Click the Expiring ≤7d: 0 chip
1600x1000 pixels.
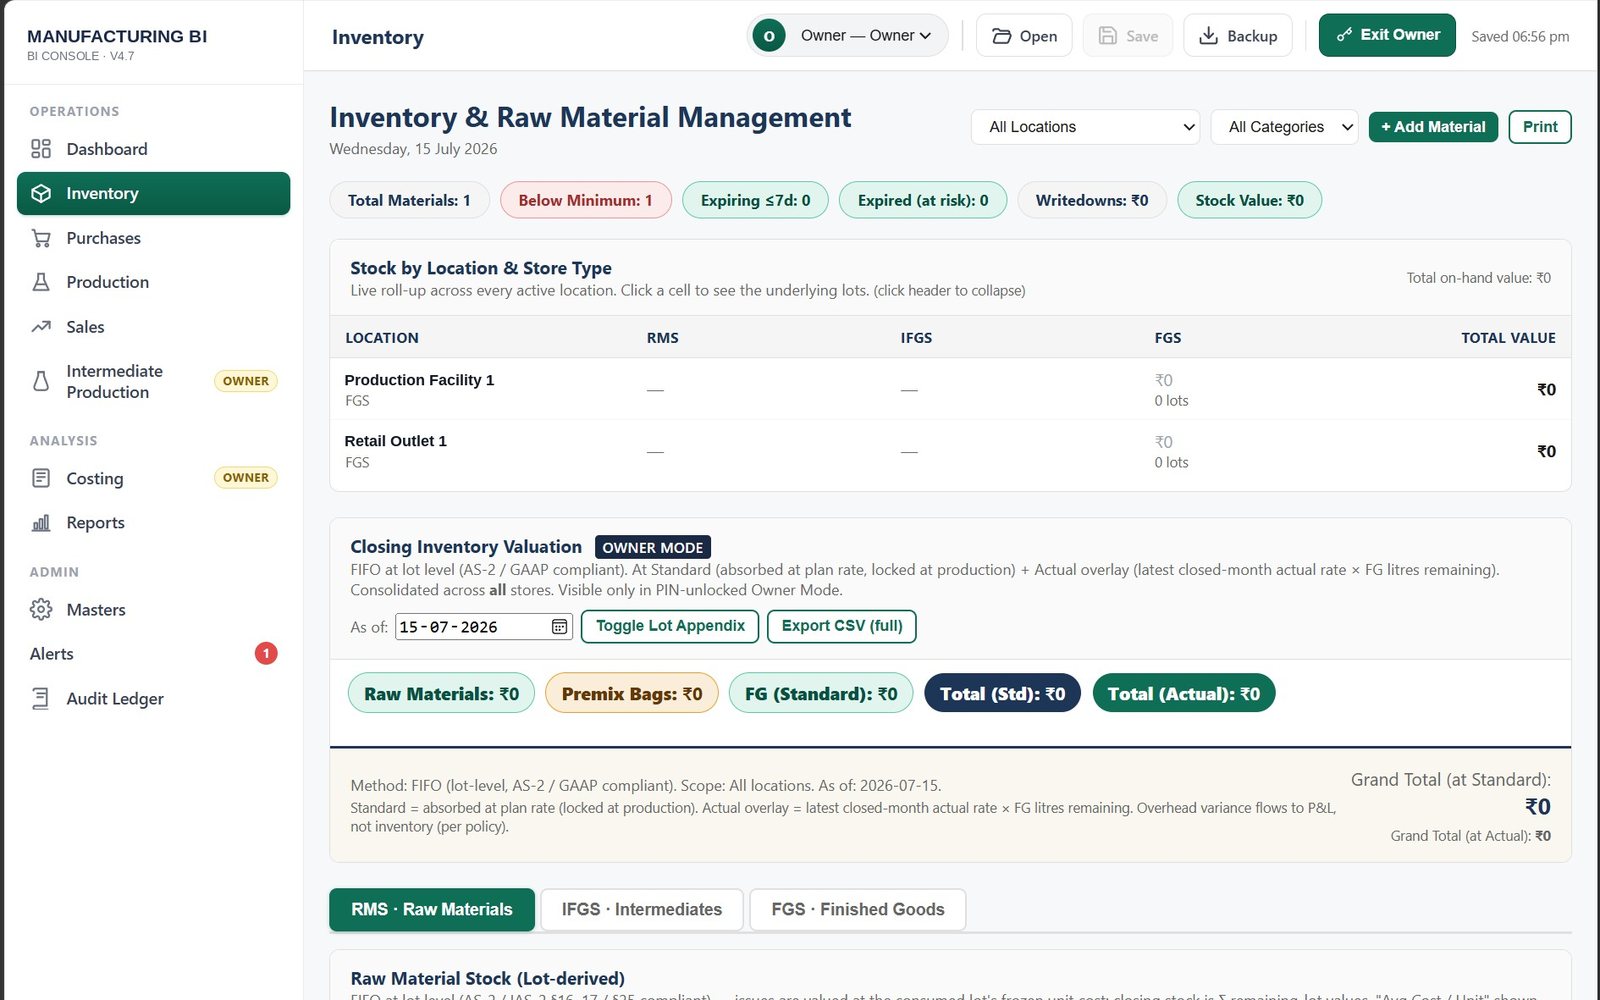point(755,200)
